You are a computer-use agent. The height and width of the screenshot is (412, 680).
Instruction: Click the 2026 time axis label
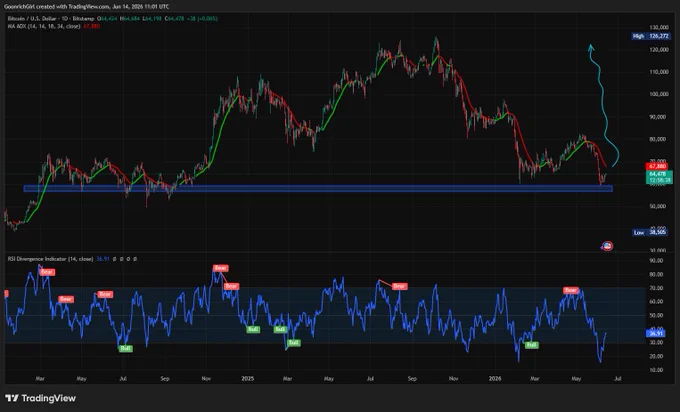coord(495,379)
